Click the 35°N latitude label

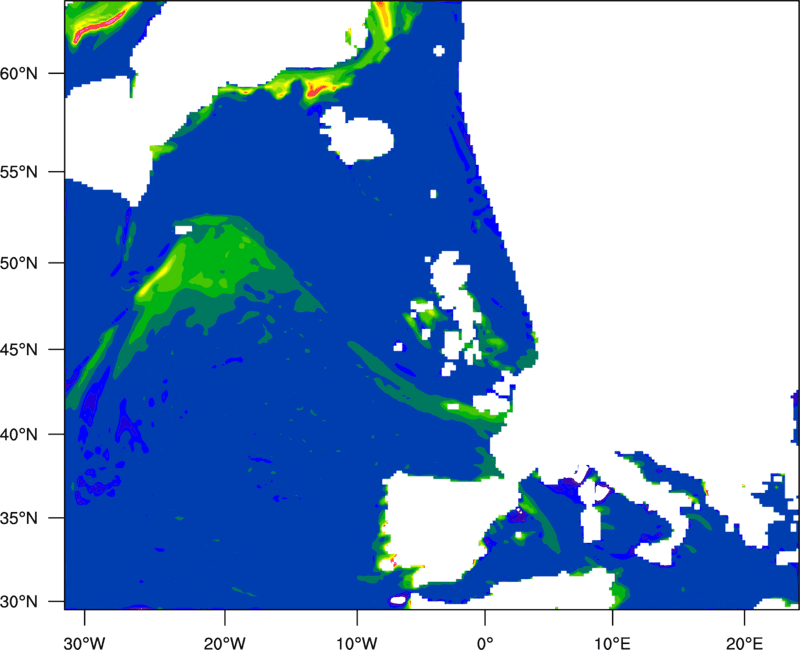[x=19, y=518]
